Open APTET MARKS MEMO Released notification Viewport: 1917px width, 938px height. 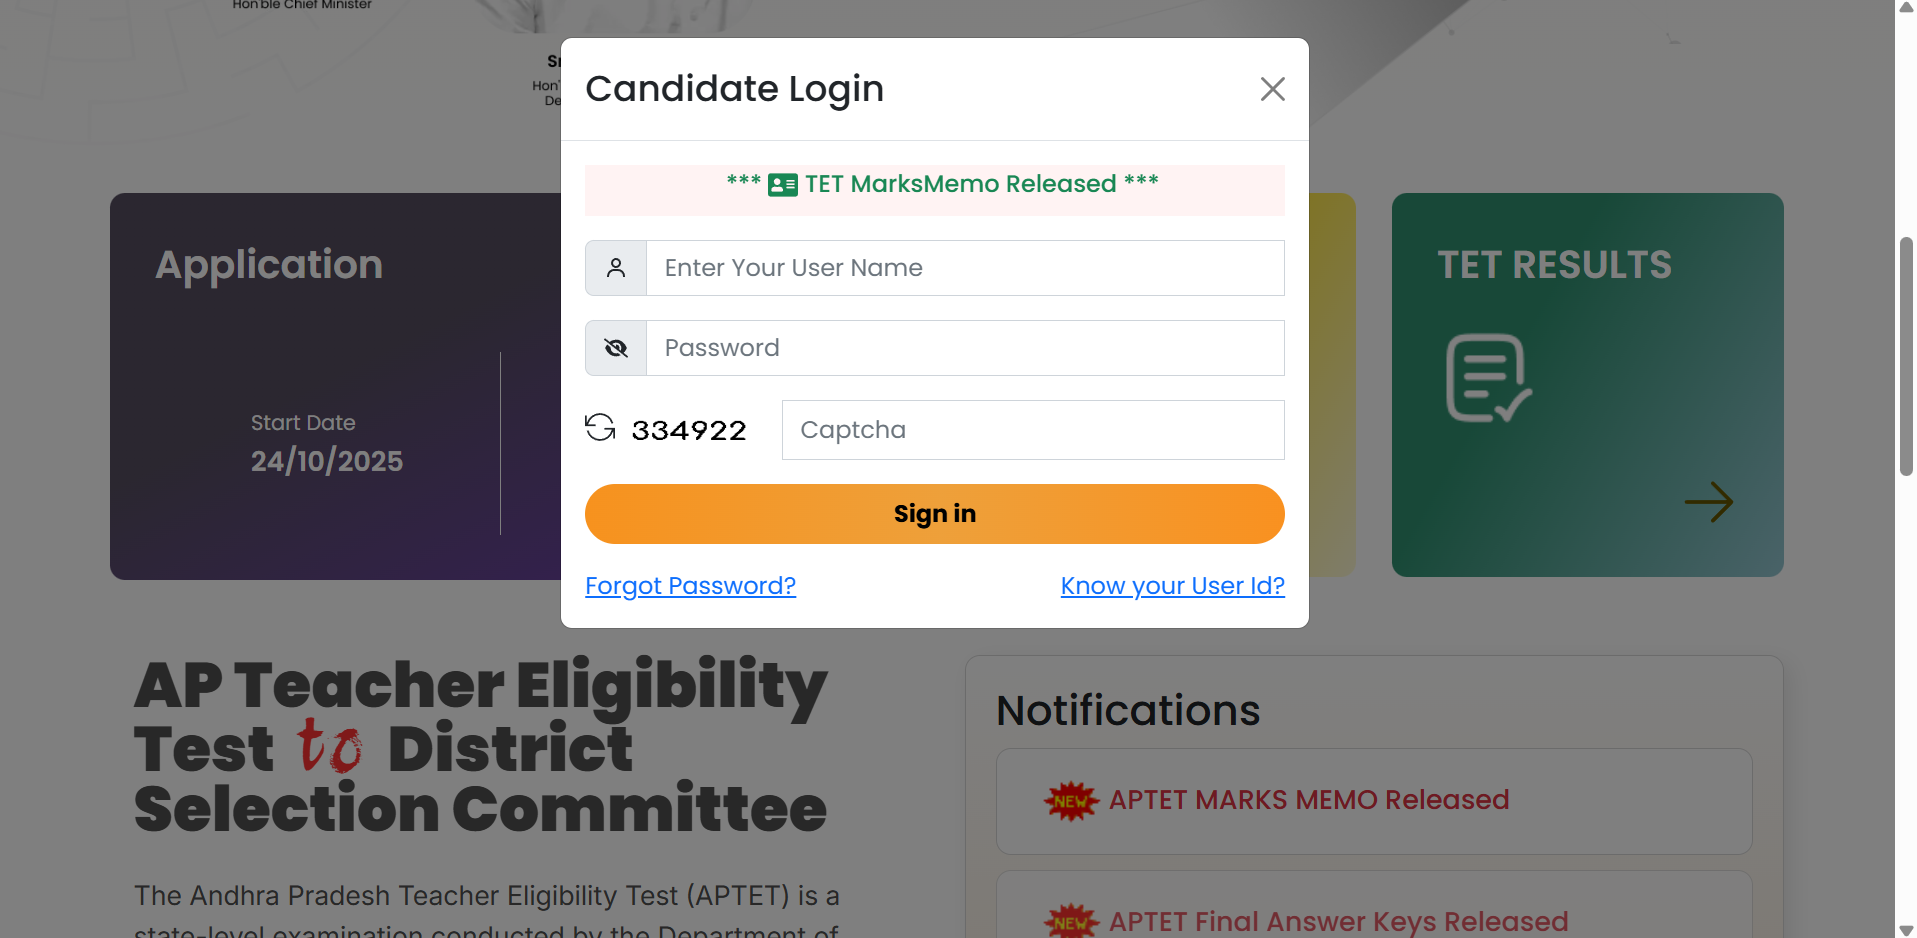[1308, 800]
